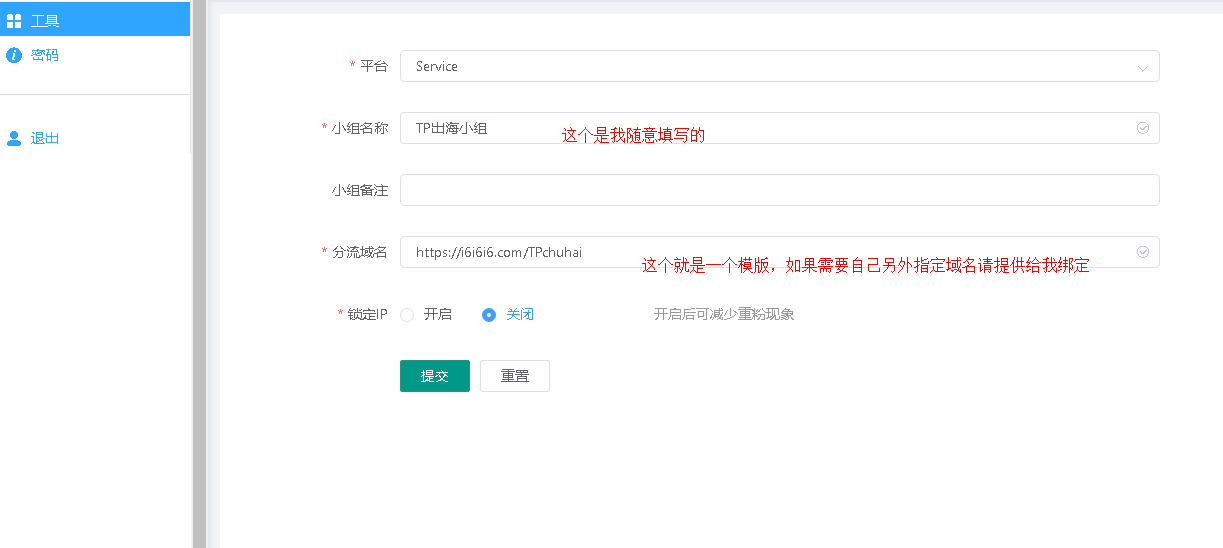Click the 重置 button
Viewport: 1223px width, 548px height.
pyautogui.click(x=515, y=376)
